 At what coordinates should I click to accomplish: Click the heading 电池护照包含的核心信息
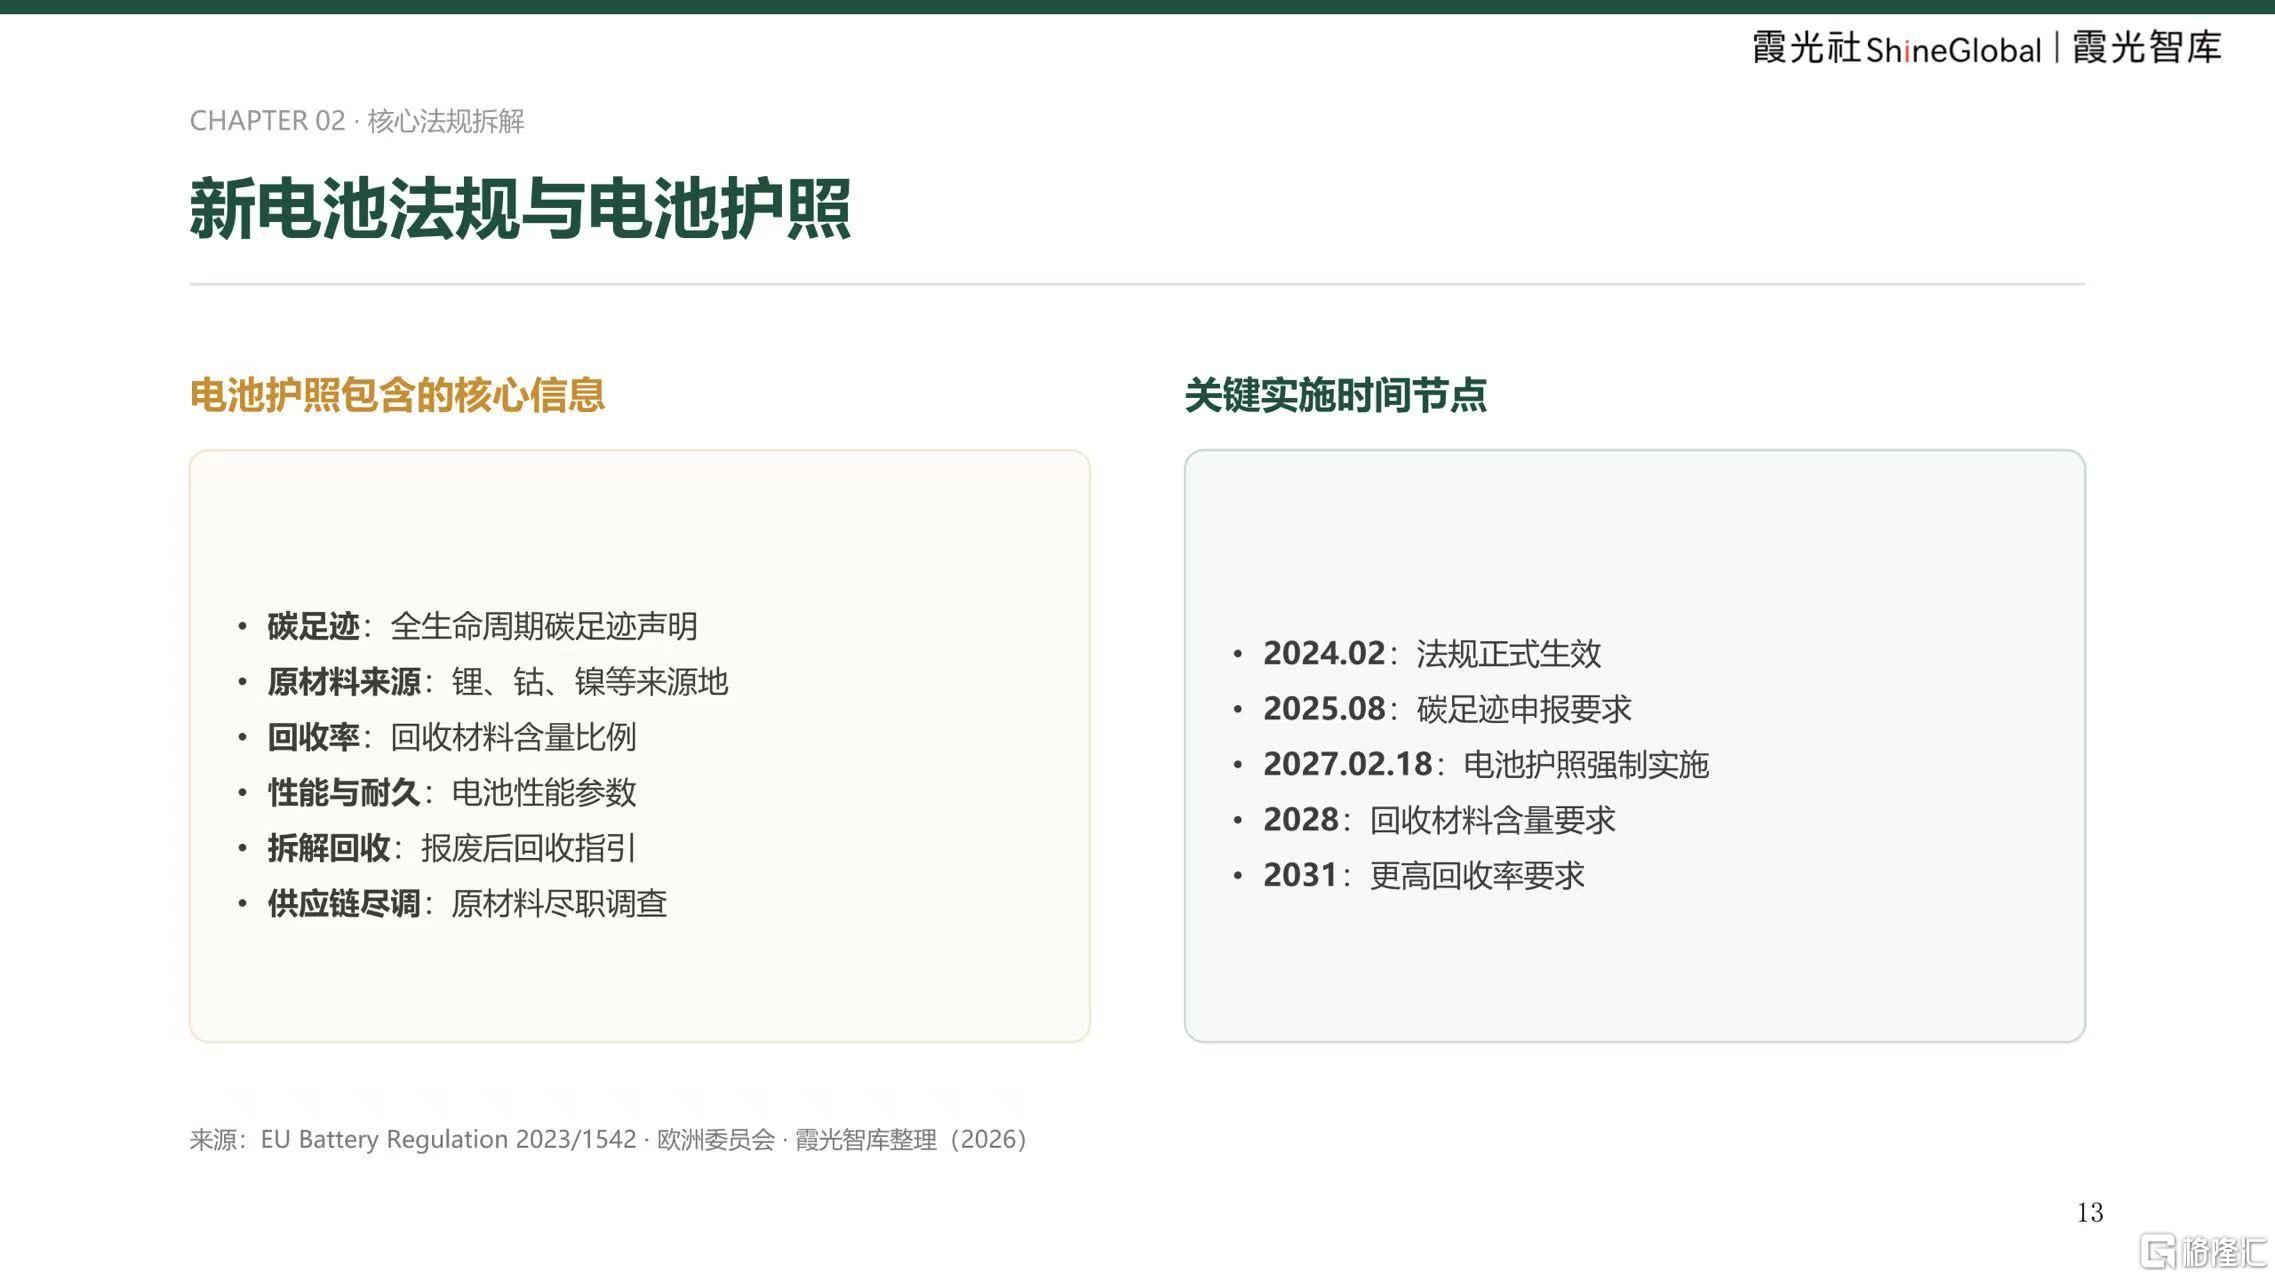[x=397, y=395]
